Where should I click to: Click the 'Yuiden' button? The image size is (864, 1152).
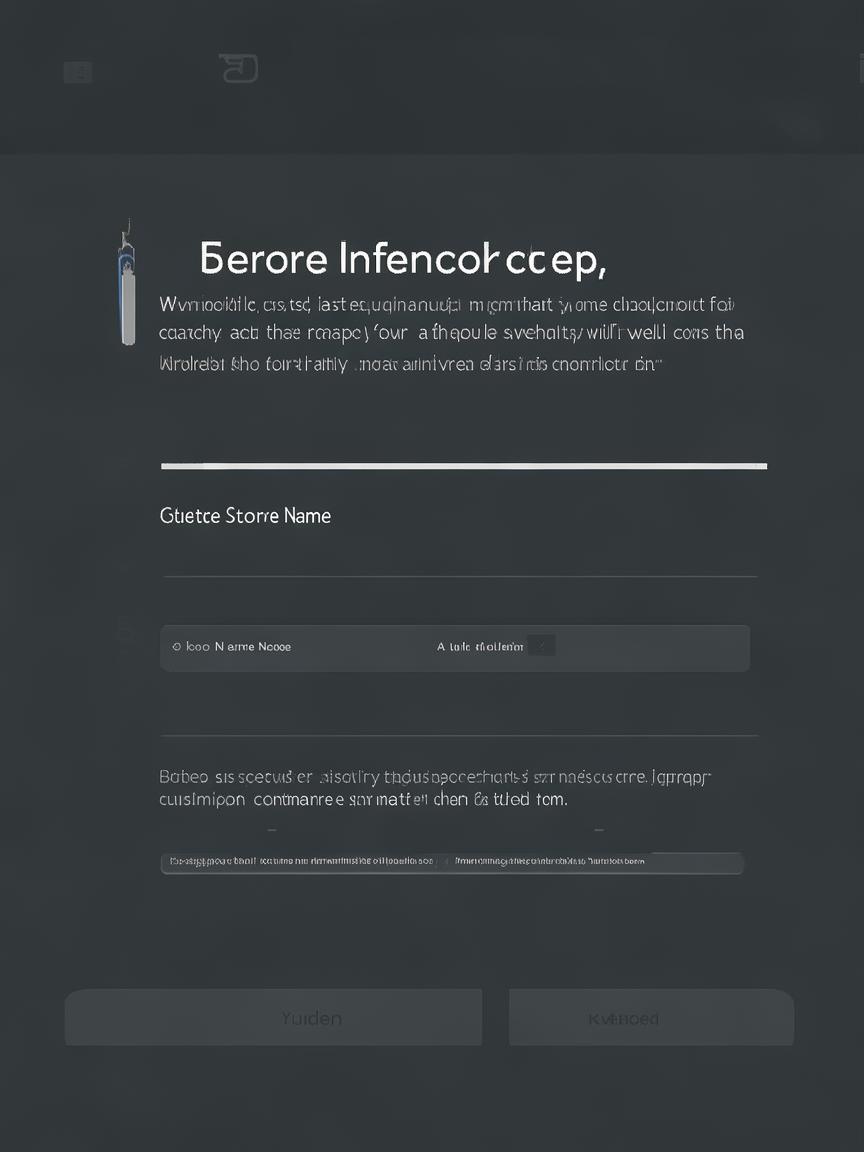coord(273,1017)
